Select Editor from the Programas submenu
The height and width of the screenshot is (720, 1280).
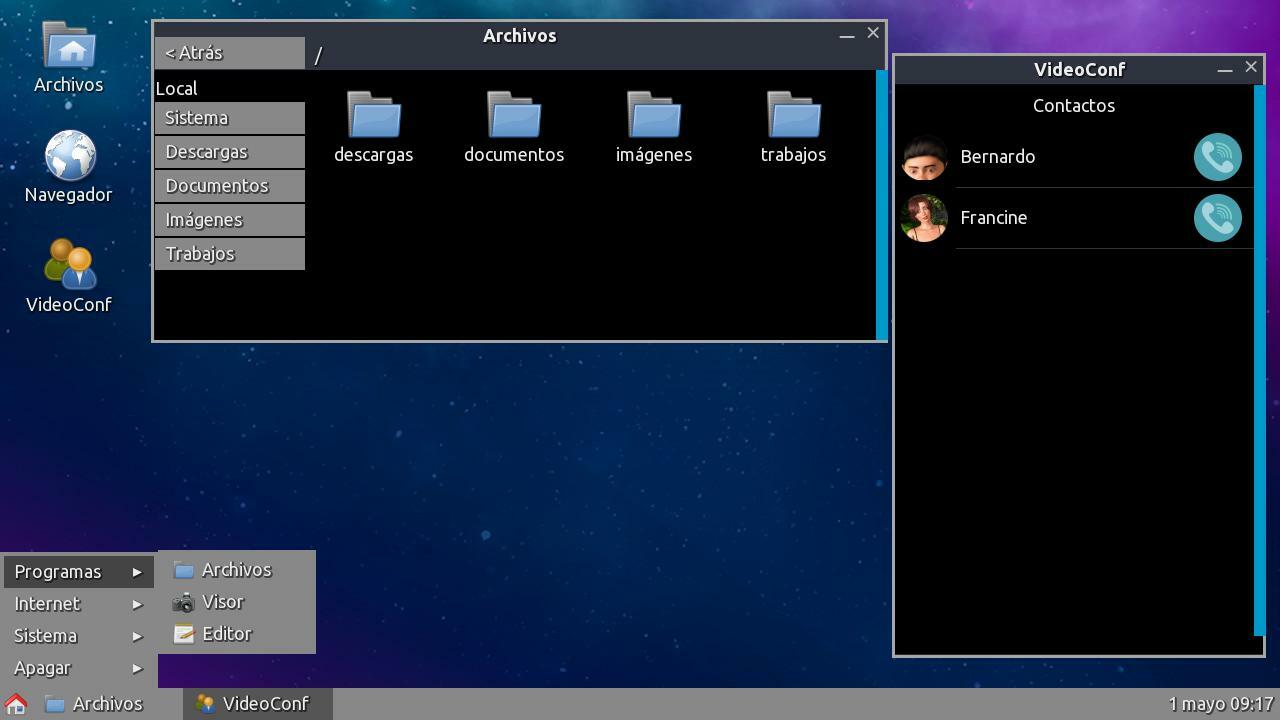point(226,634)
